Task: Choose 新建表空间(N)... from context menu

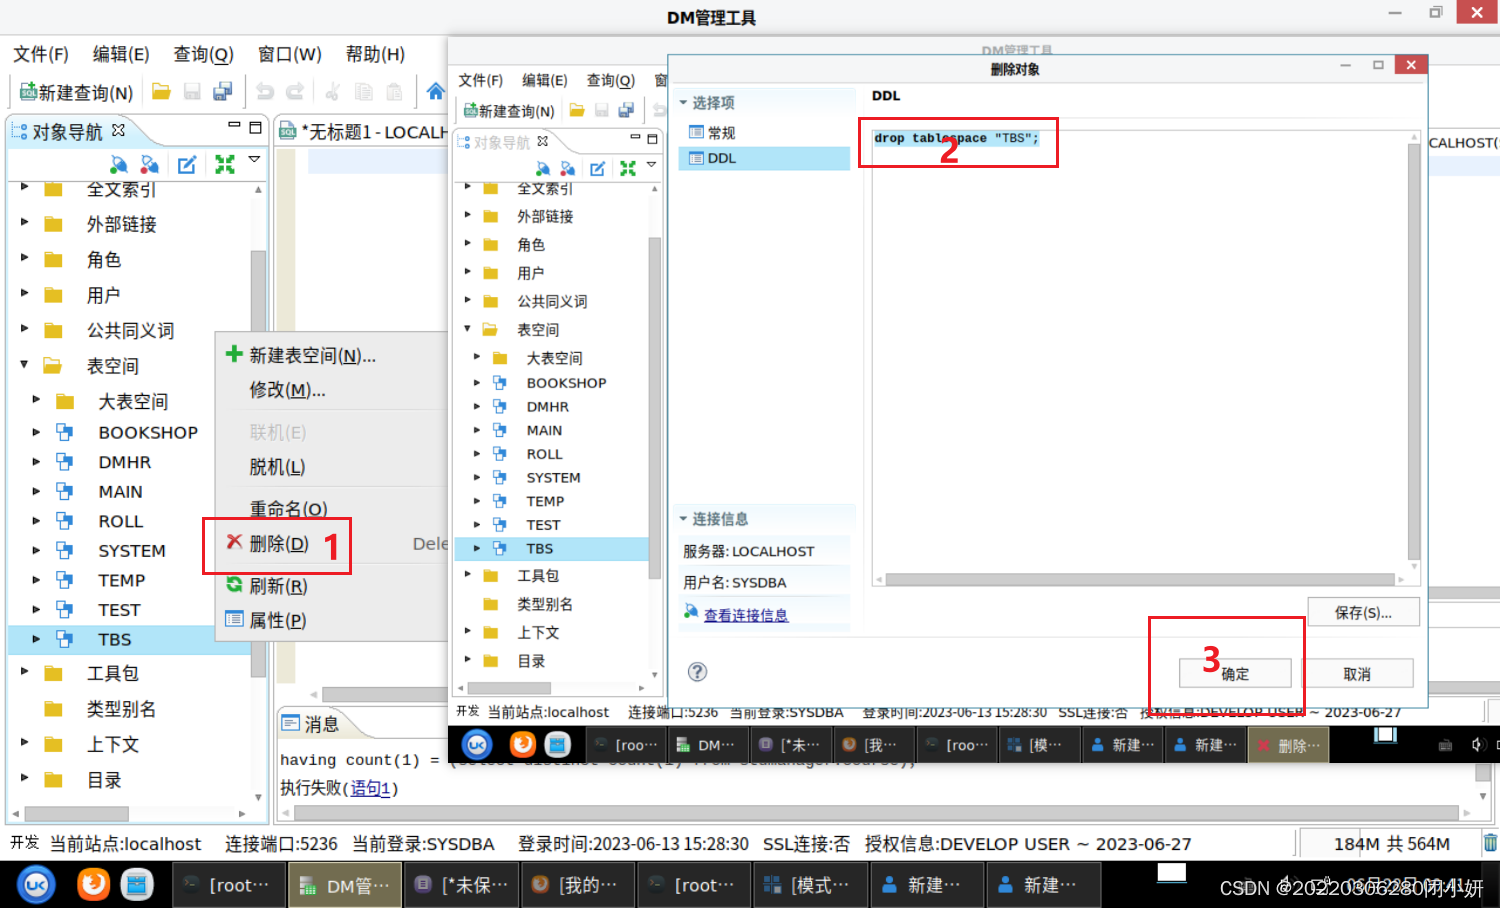Action: pyautogui.click(x=312, y=355)
